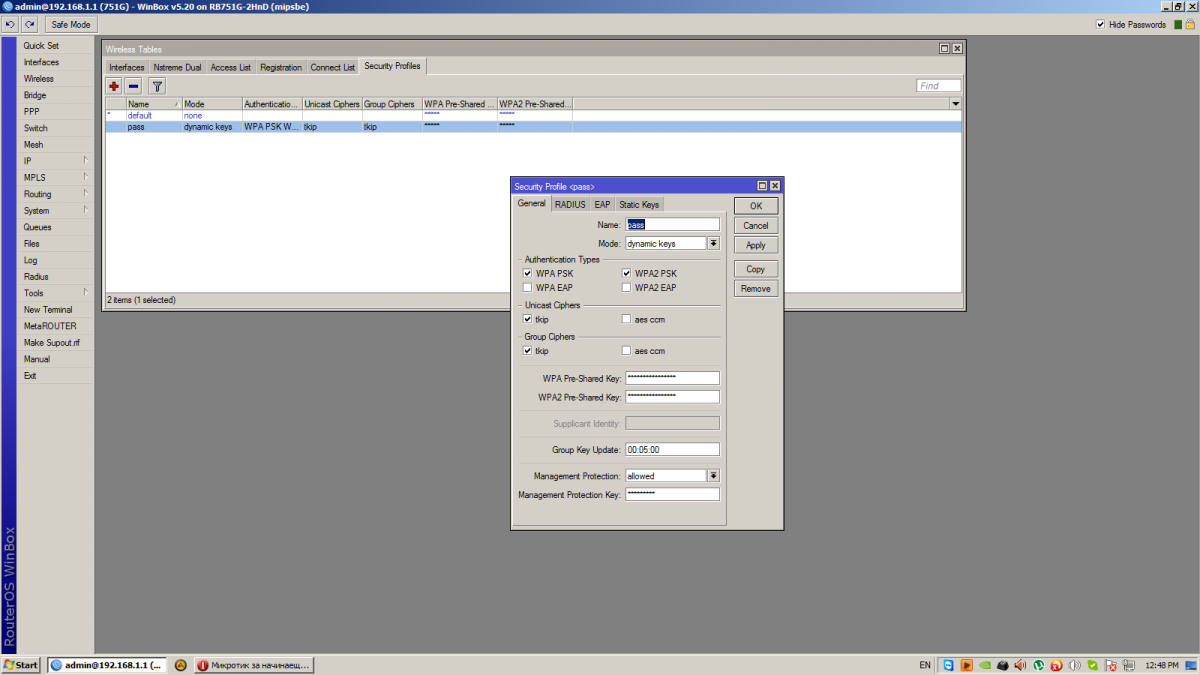The width and height of the screenshot is (1200, 675).
Task: Open the Opera browser taskbar item
Action: (x=254, y=665)
